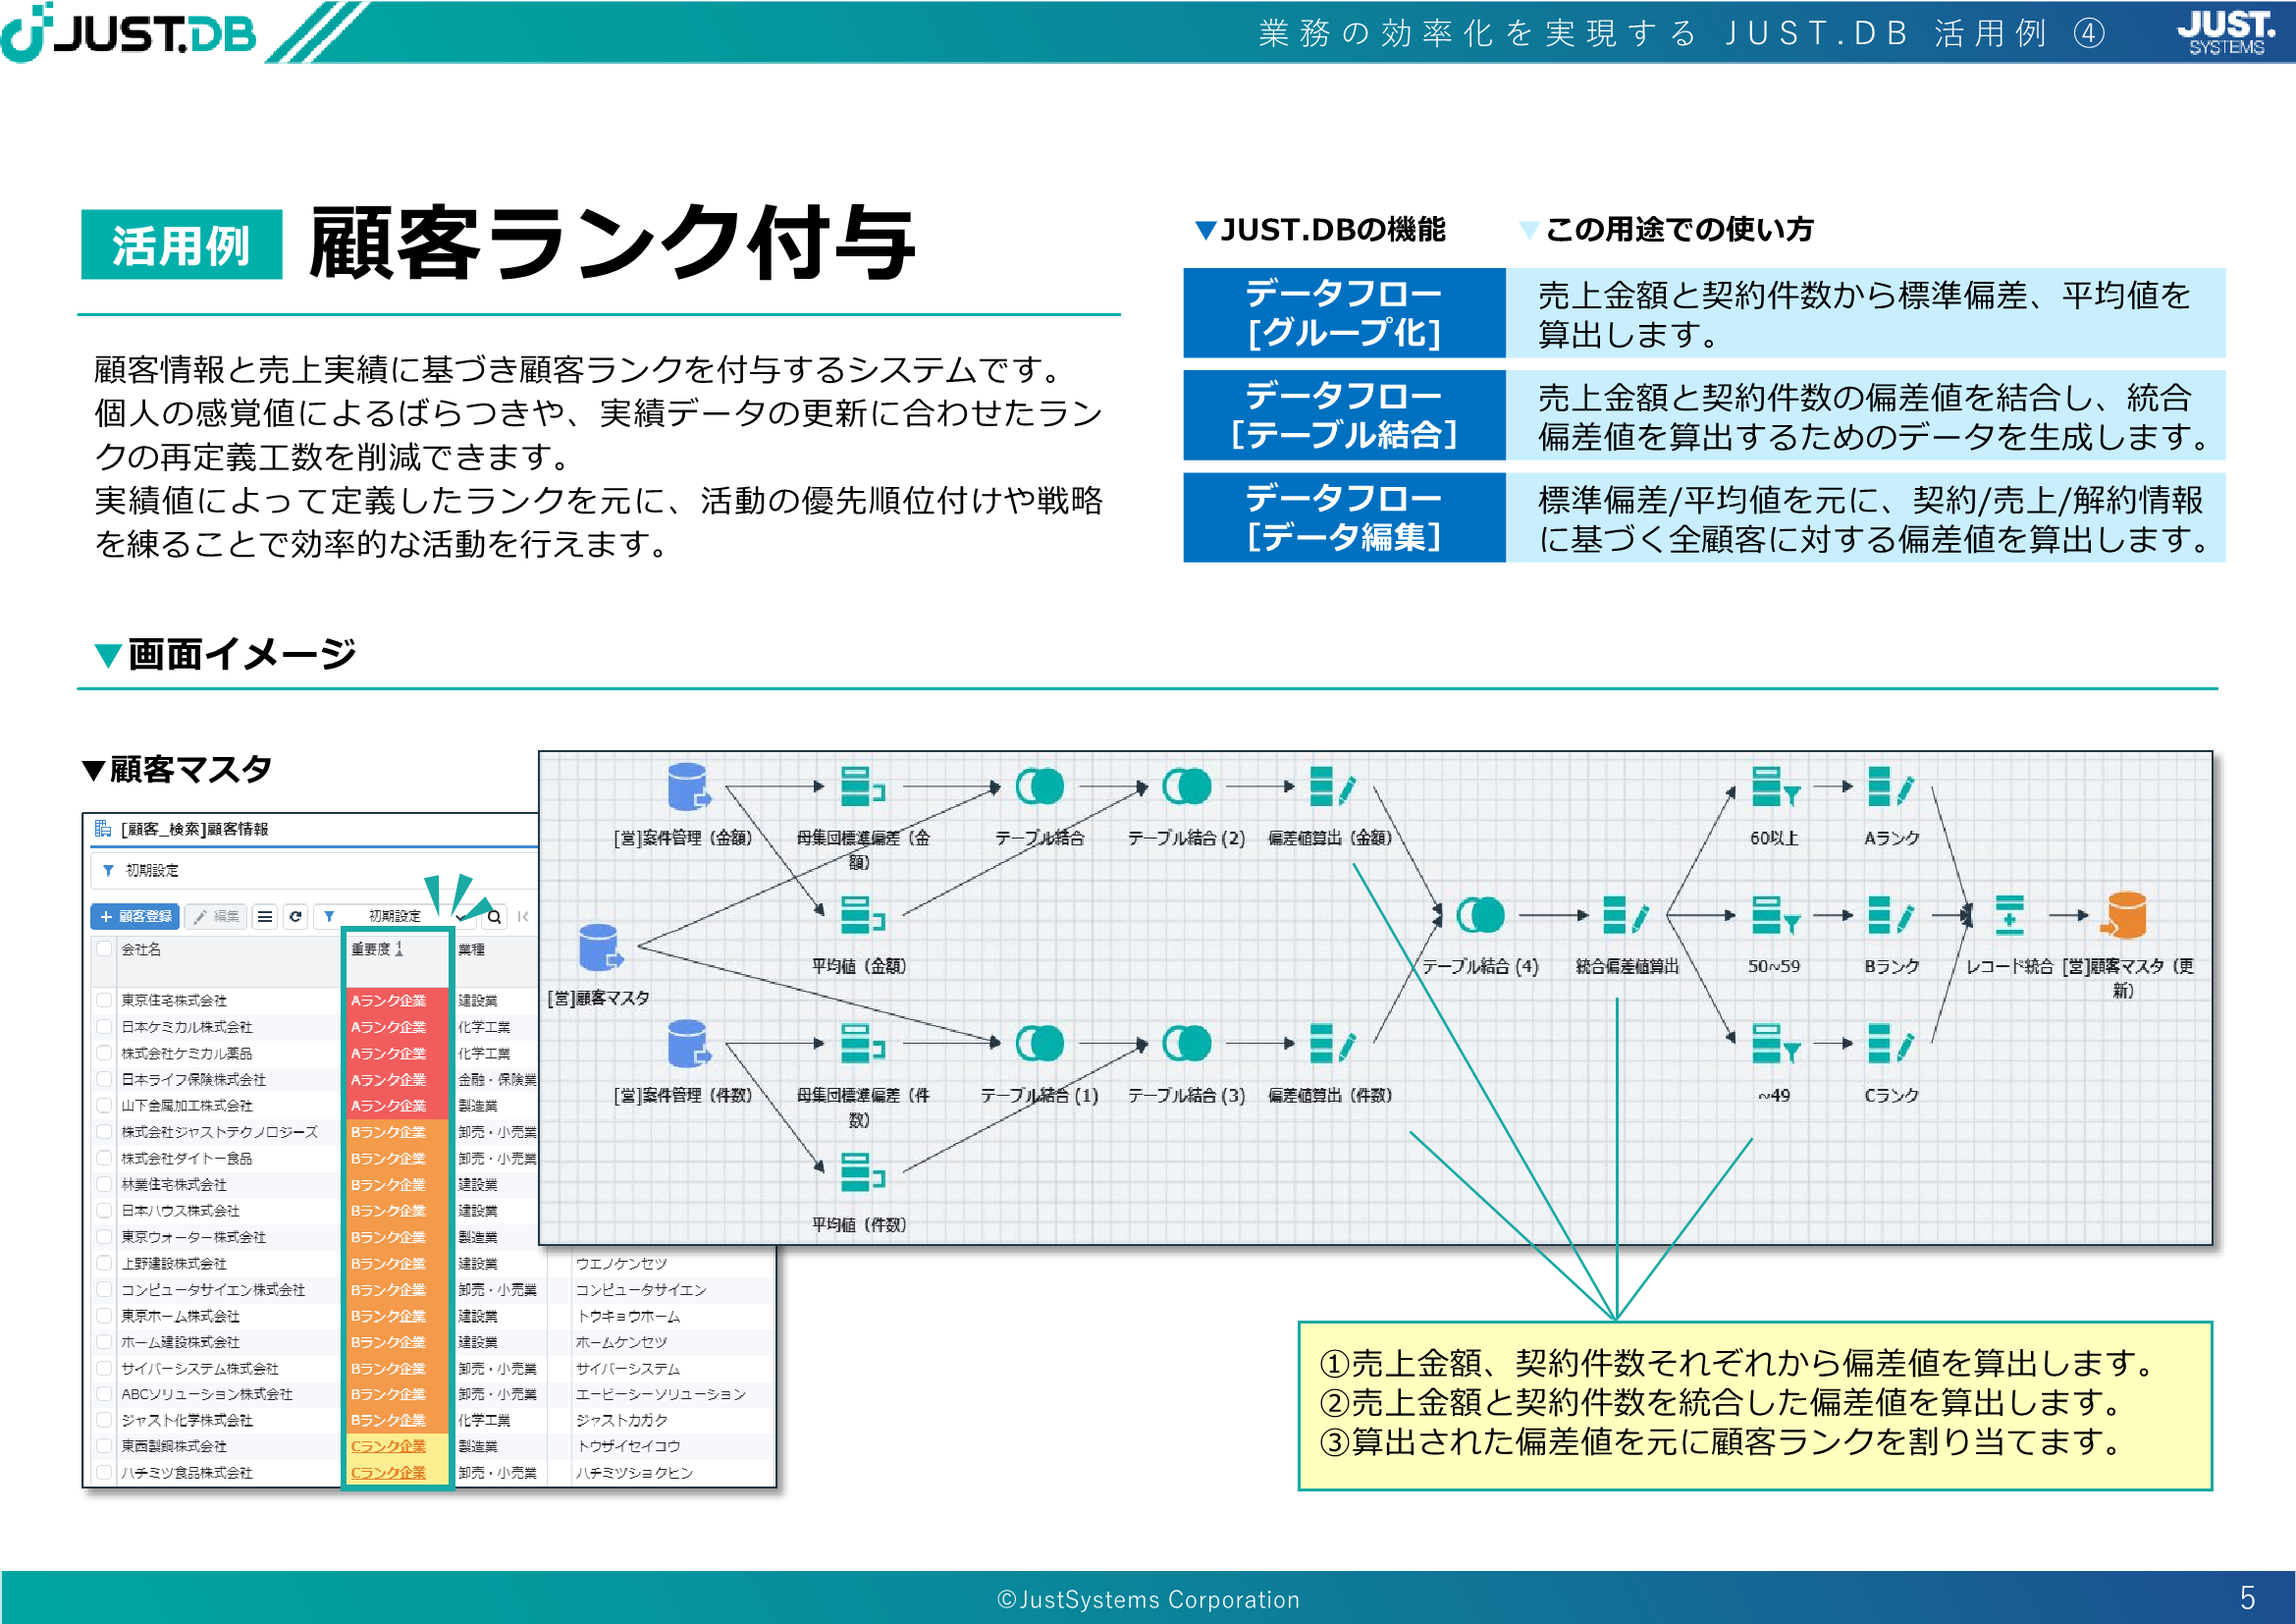Select the テーブル結合 (4) join node
Viewport: 2296px width, 1624px height.
pos(1480,915)
